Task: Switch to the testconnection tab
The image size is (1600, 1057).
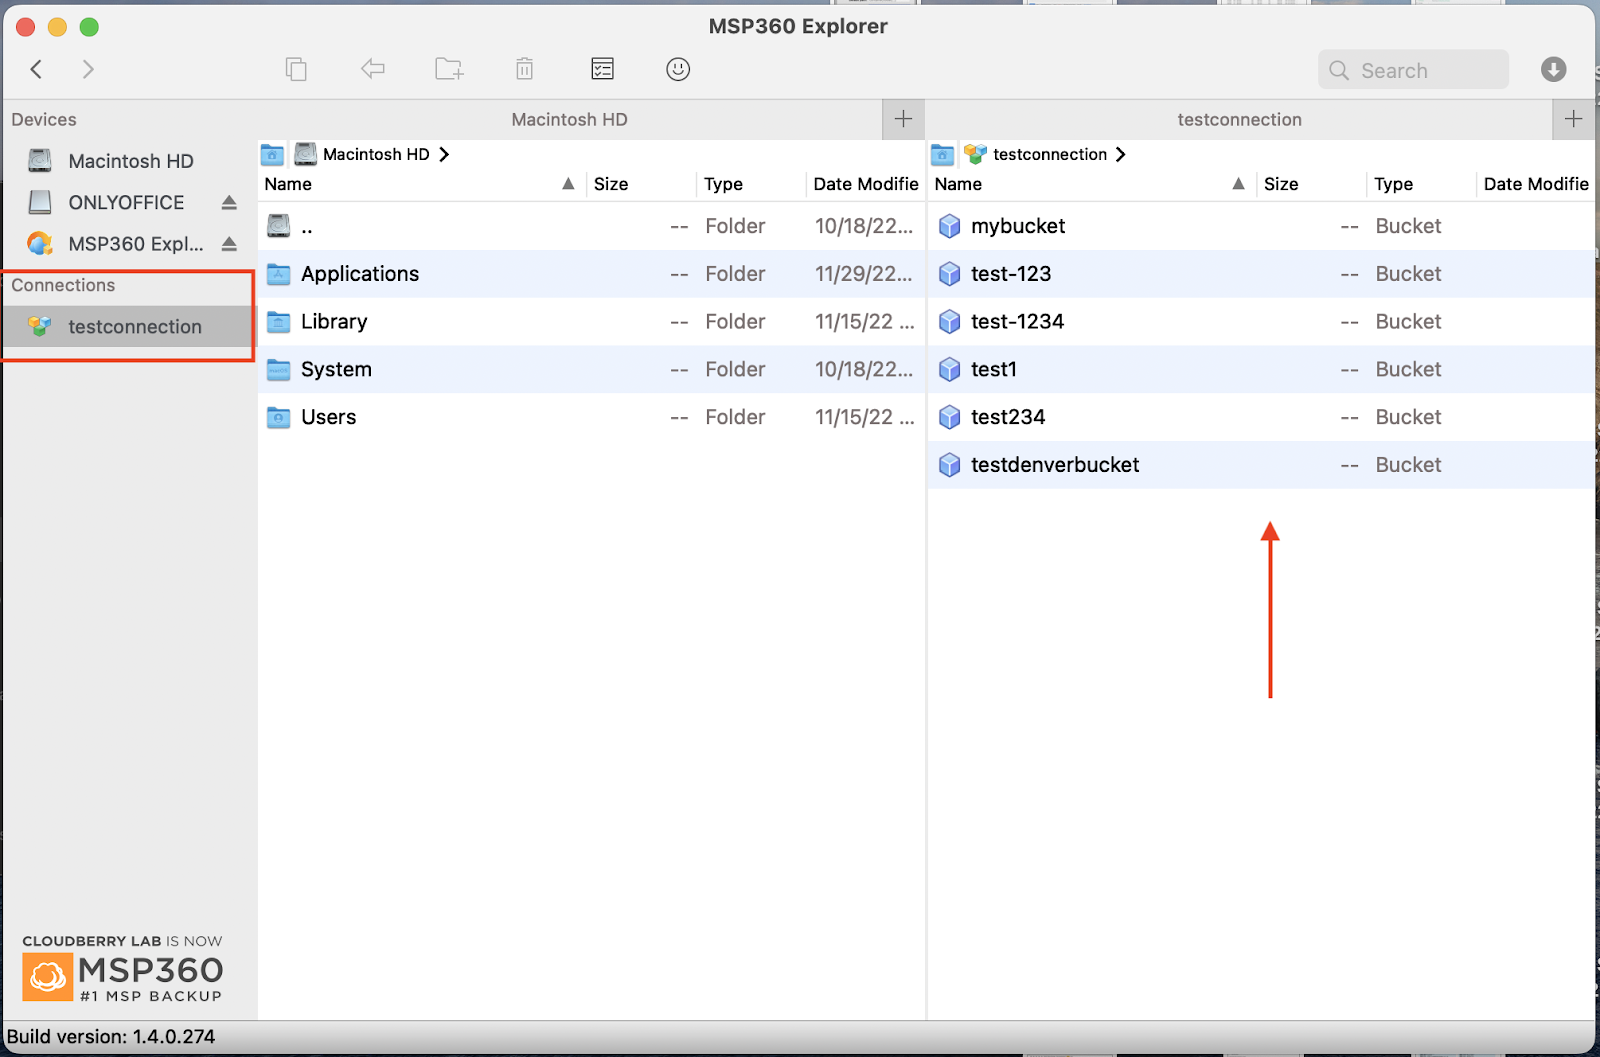Action: click(x=1239, y=119)
